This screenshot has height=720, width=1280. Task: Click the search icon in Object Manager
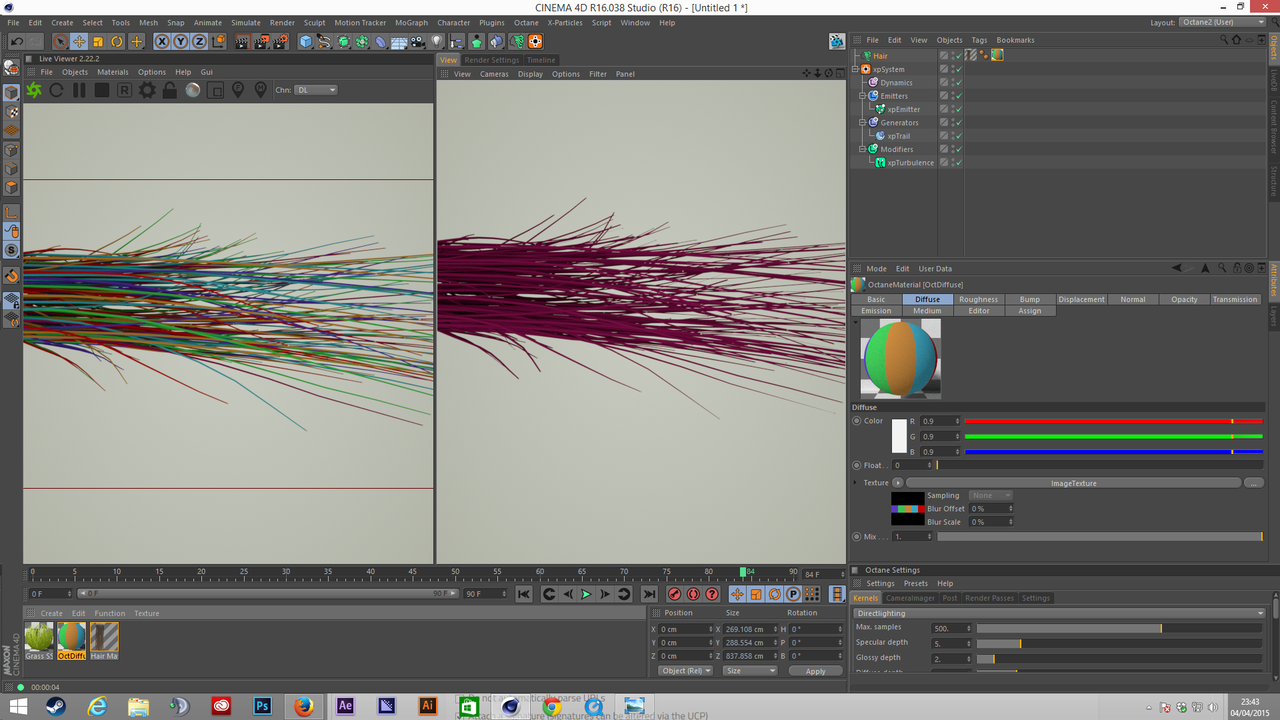(1224, 40)
